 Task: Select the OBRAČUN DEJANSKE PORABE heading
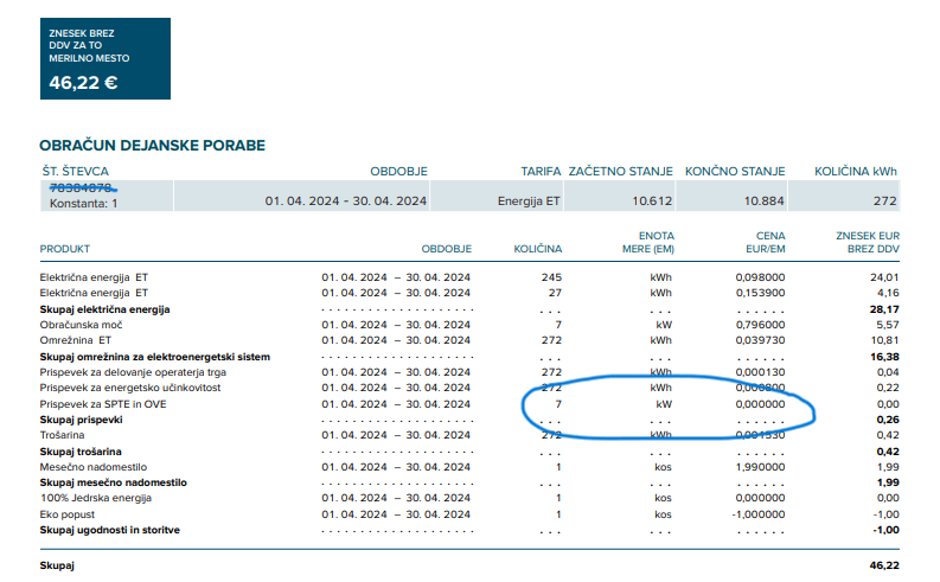coord(152,146)
